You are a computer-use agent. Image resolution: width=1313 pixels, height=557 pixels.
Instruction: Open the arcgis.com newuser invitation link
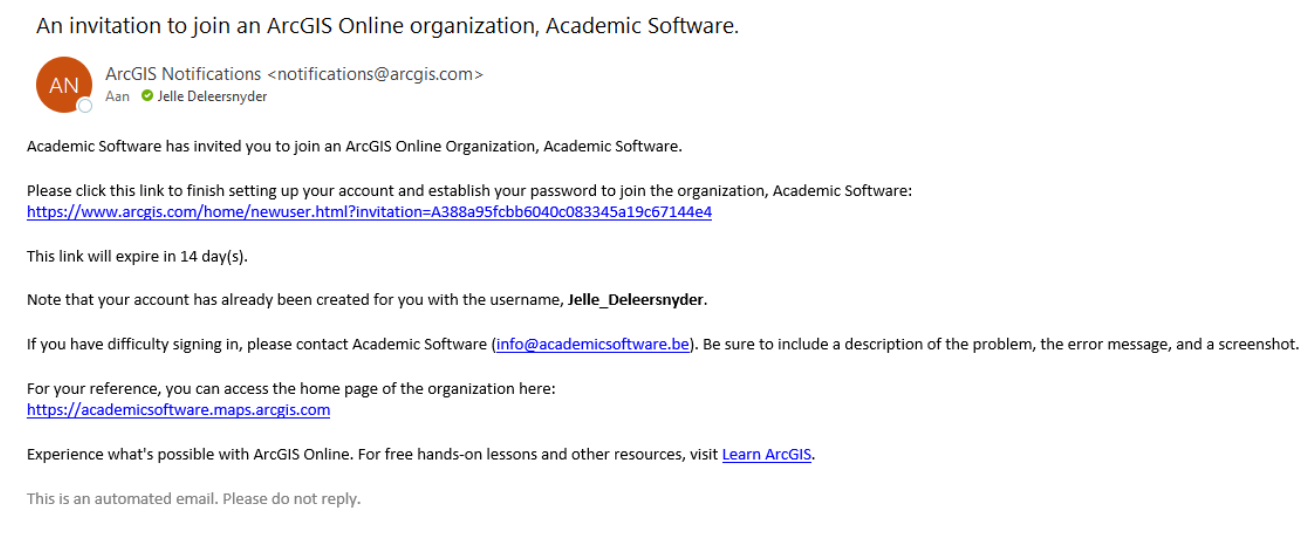click(369, 212)
